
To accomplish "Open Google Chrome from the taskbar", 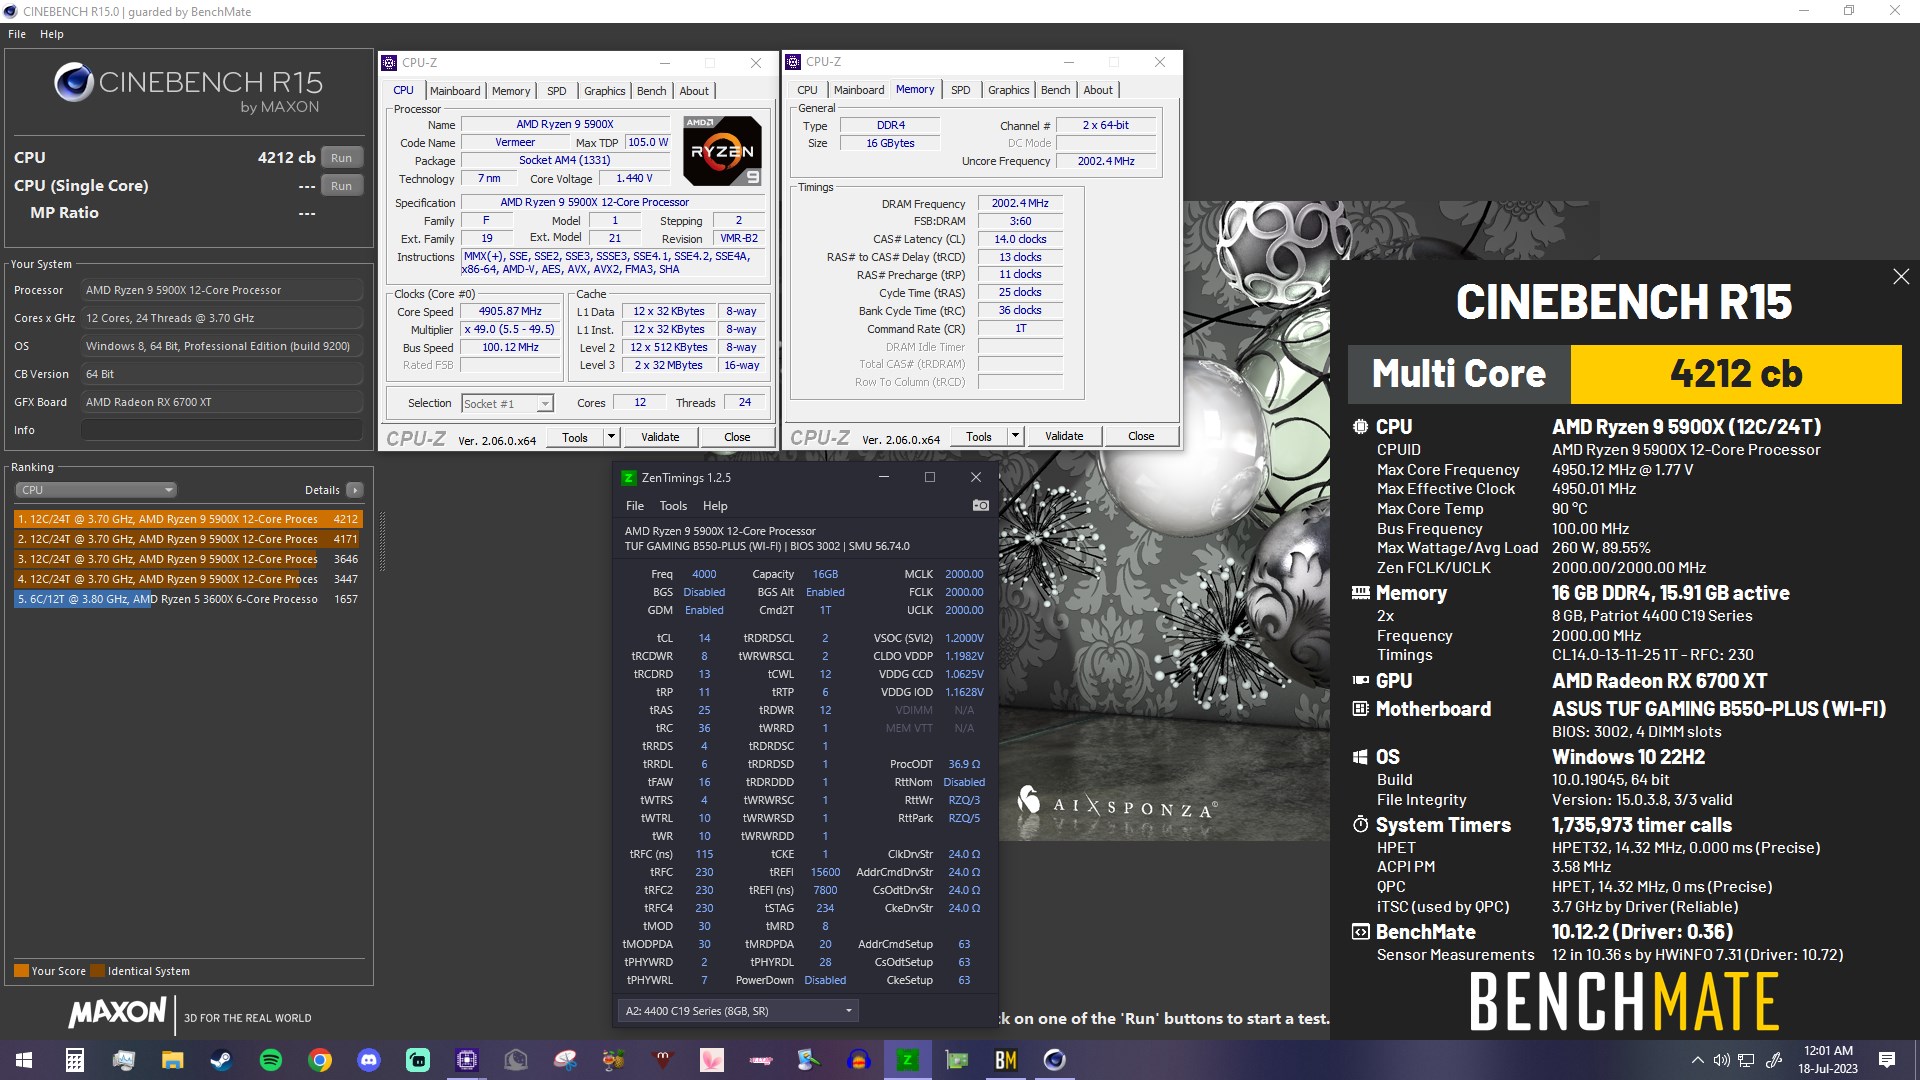I will click(320, 1060).
